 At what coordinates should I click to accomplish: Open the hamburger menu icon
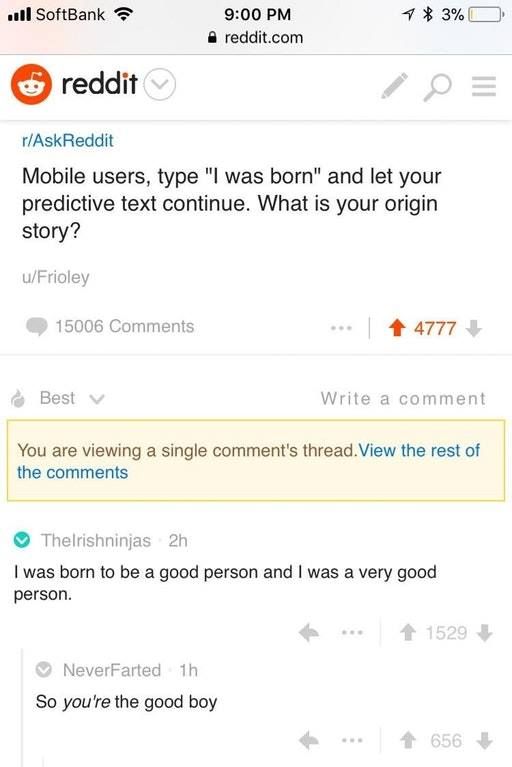pyautogui.click(x=484, y=87)
